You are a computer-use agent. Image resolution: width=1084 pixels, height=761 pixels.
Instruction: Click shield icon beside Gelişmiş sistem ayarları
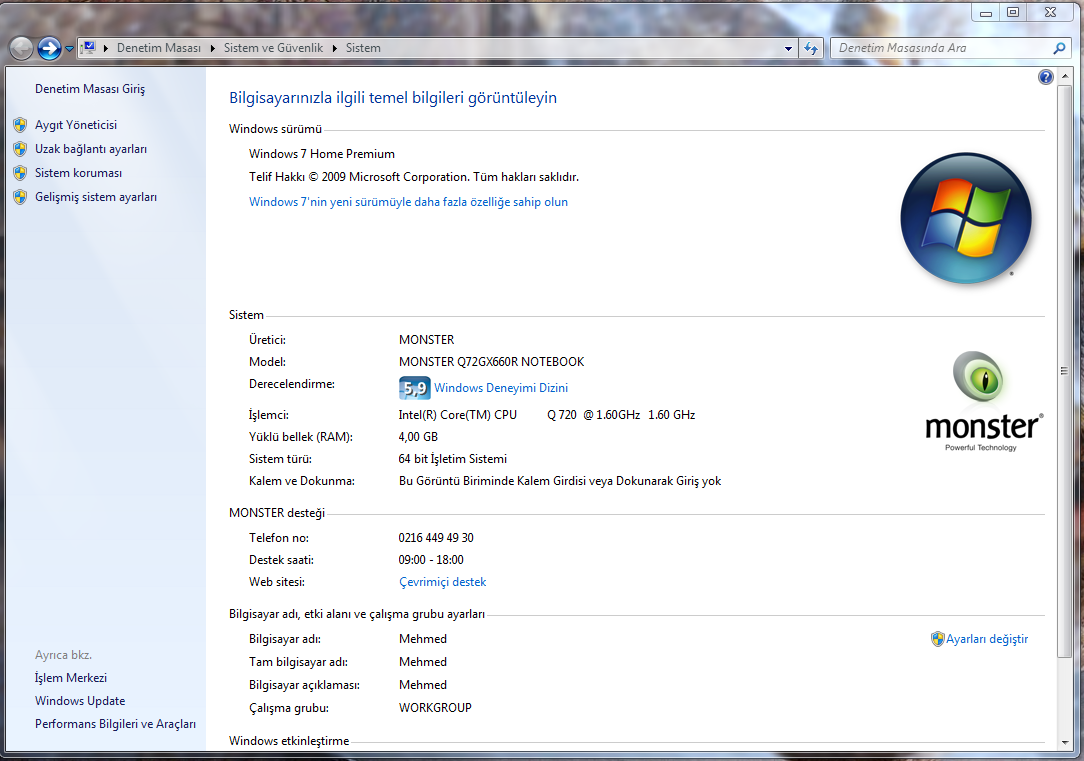point(20,198)
